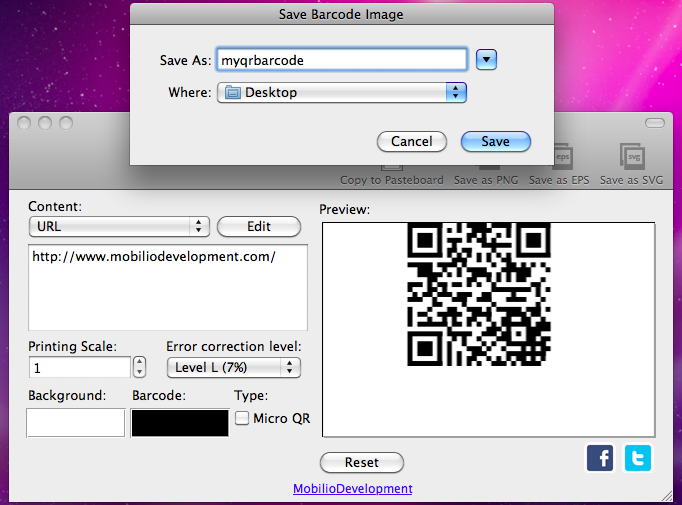Click the QR code preview image

479,294
